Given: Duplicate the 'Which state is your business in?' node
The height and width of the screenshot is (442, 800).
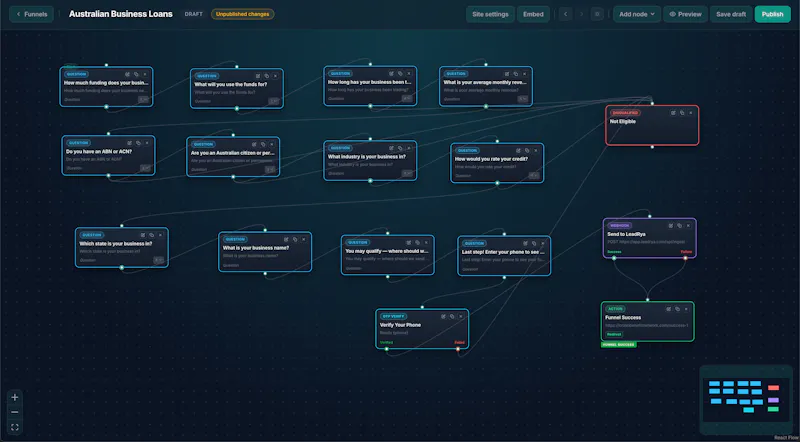Looking at the screenshot, I should click(x=152, y=235).
